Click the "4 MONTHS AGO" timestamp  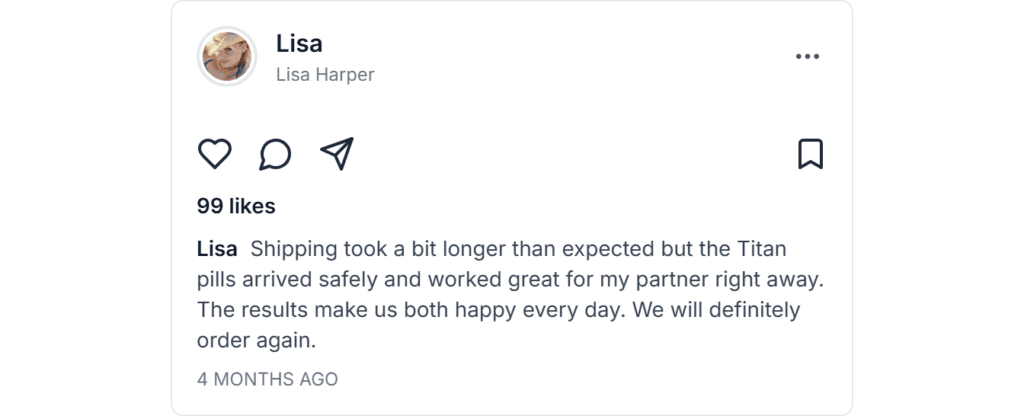(x=267, y=379)
